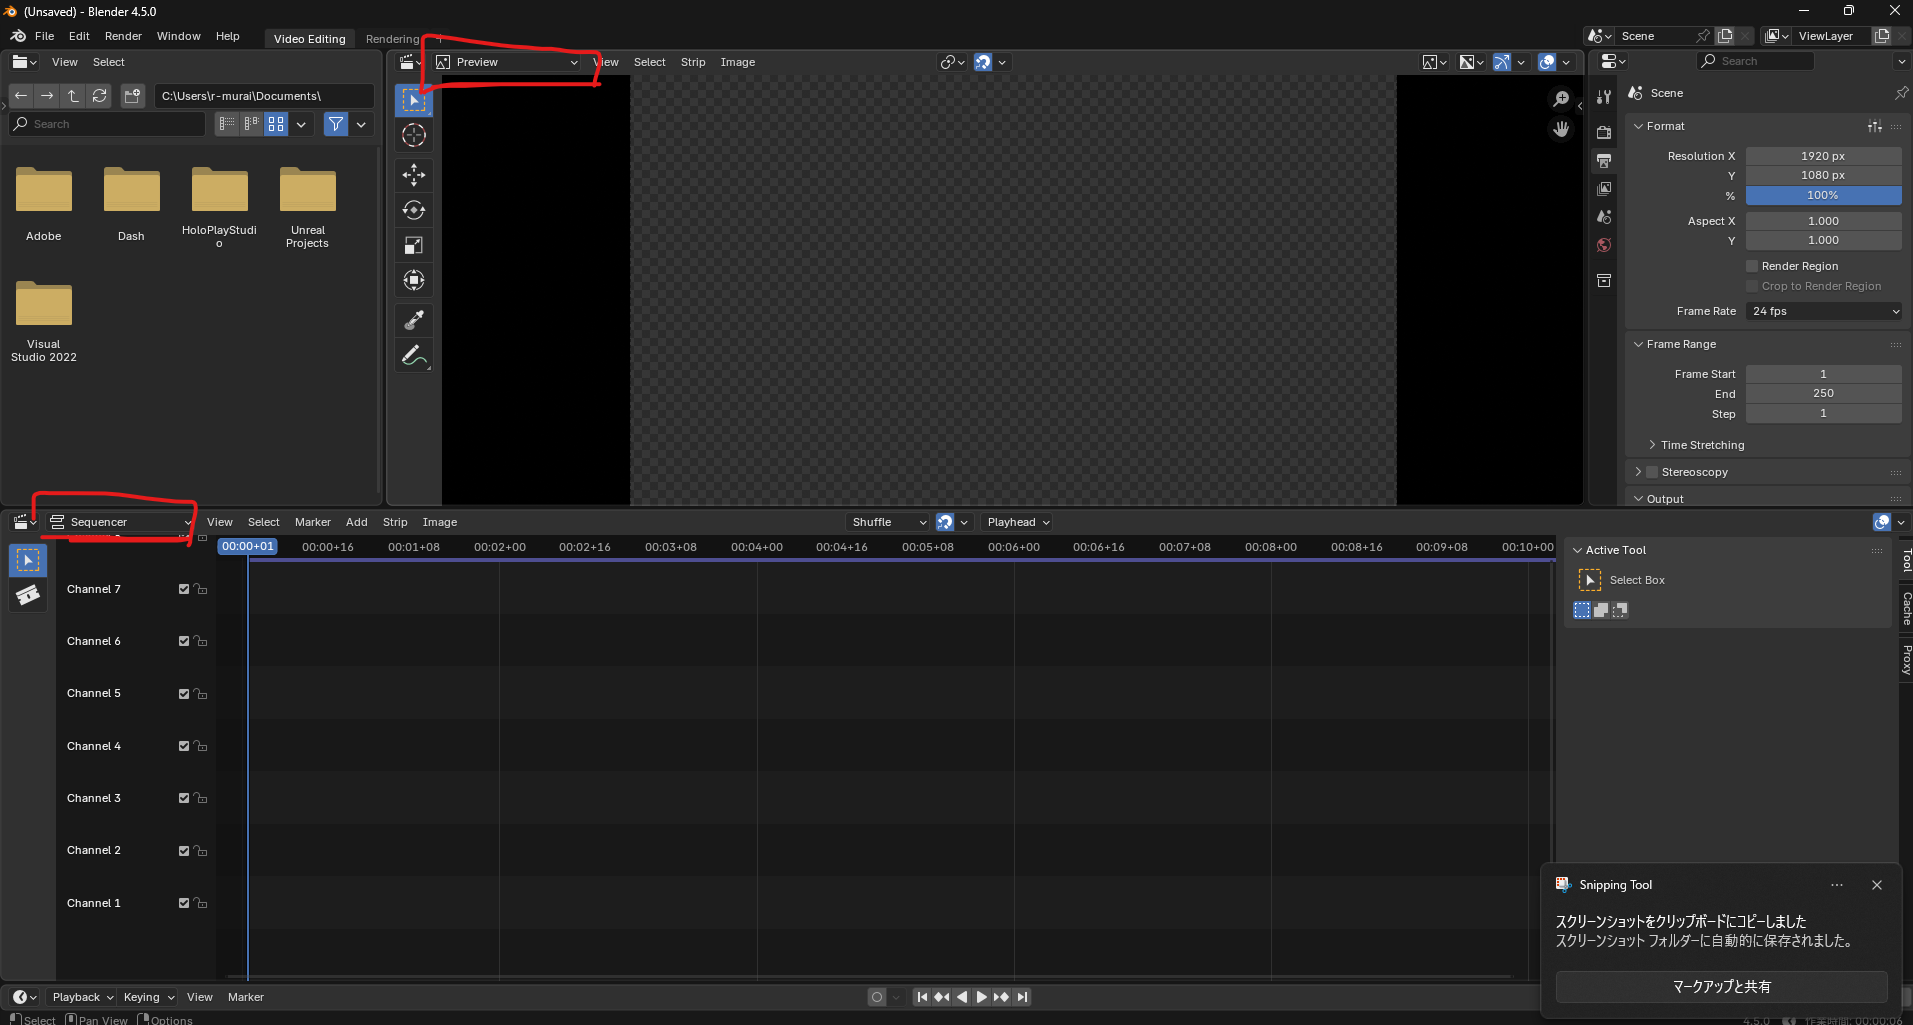Screen dimensions: 1913x1025
Task: Open the Render menu
Action: pyautogui.click(x=123, y=36)
